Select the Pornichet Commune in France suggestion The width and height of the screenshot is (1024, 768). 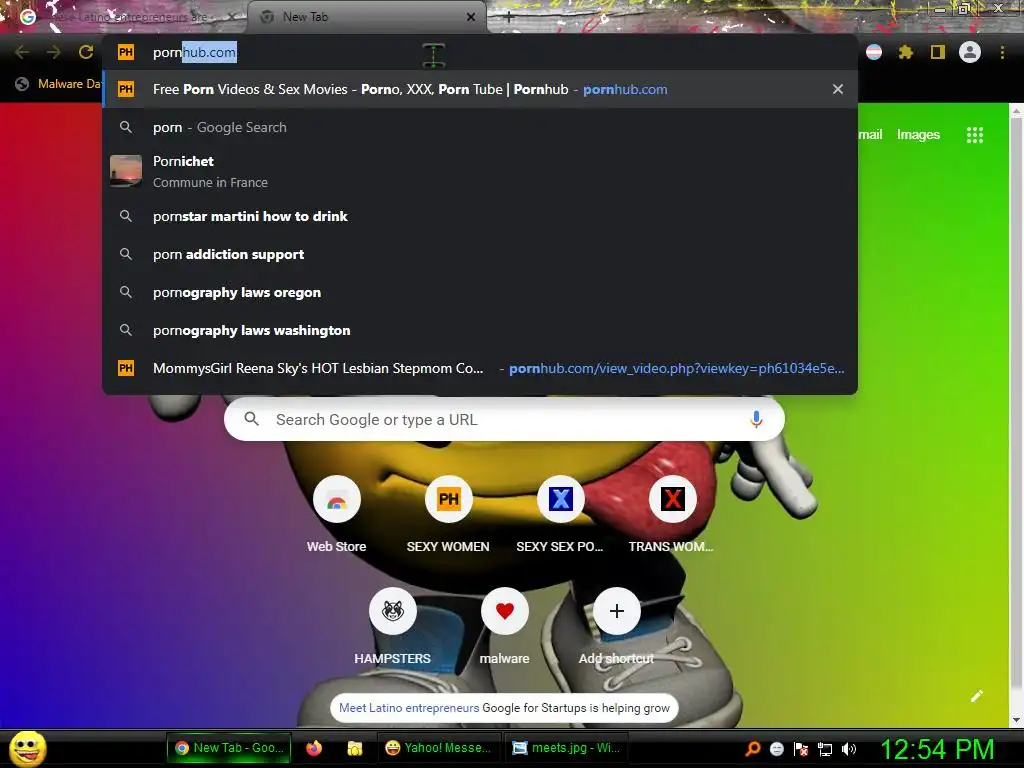click(x=480, y=171)
